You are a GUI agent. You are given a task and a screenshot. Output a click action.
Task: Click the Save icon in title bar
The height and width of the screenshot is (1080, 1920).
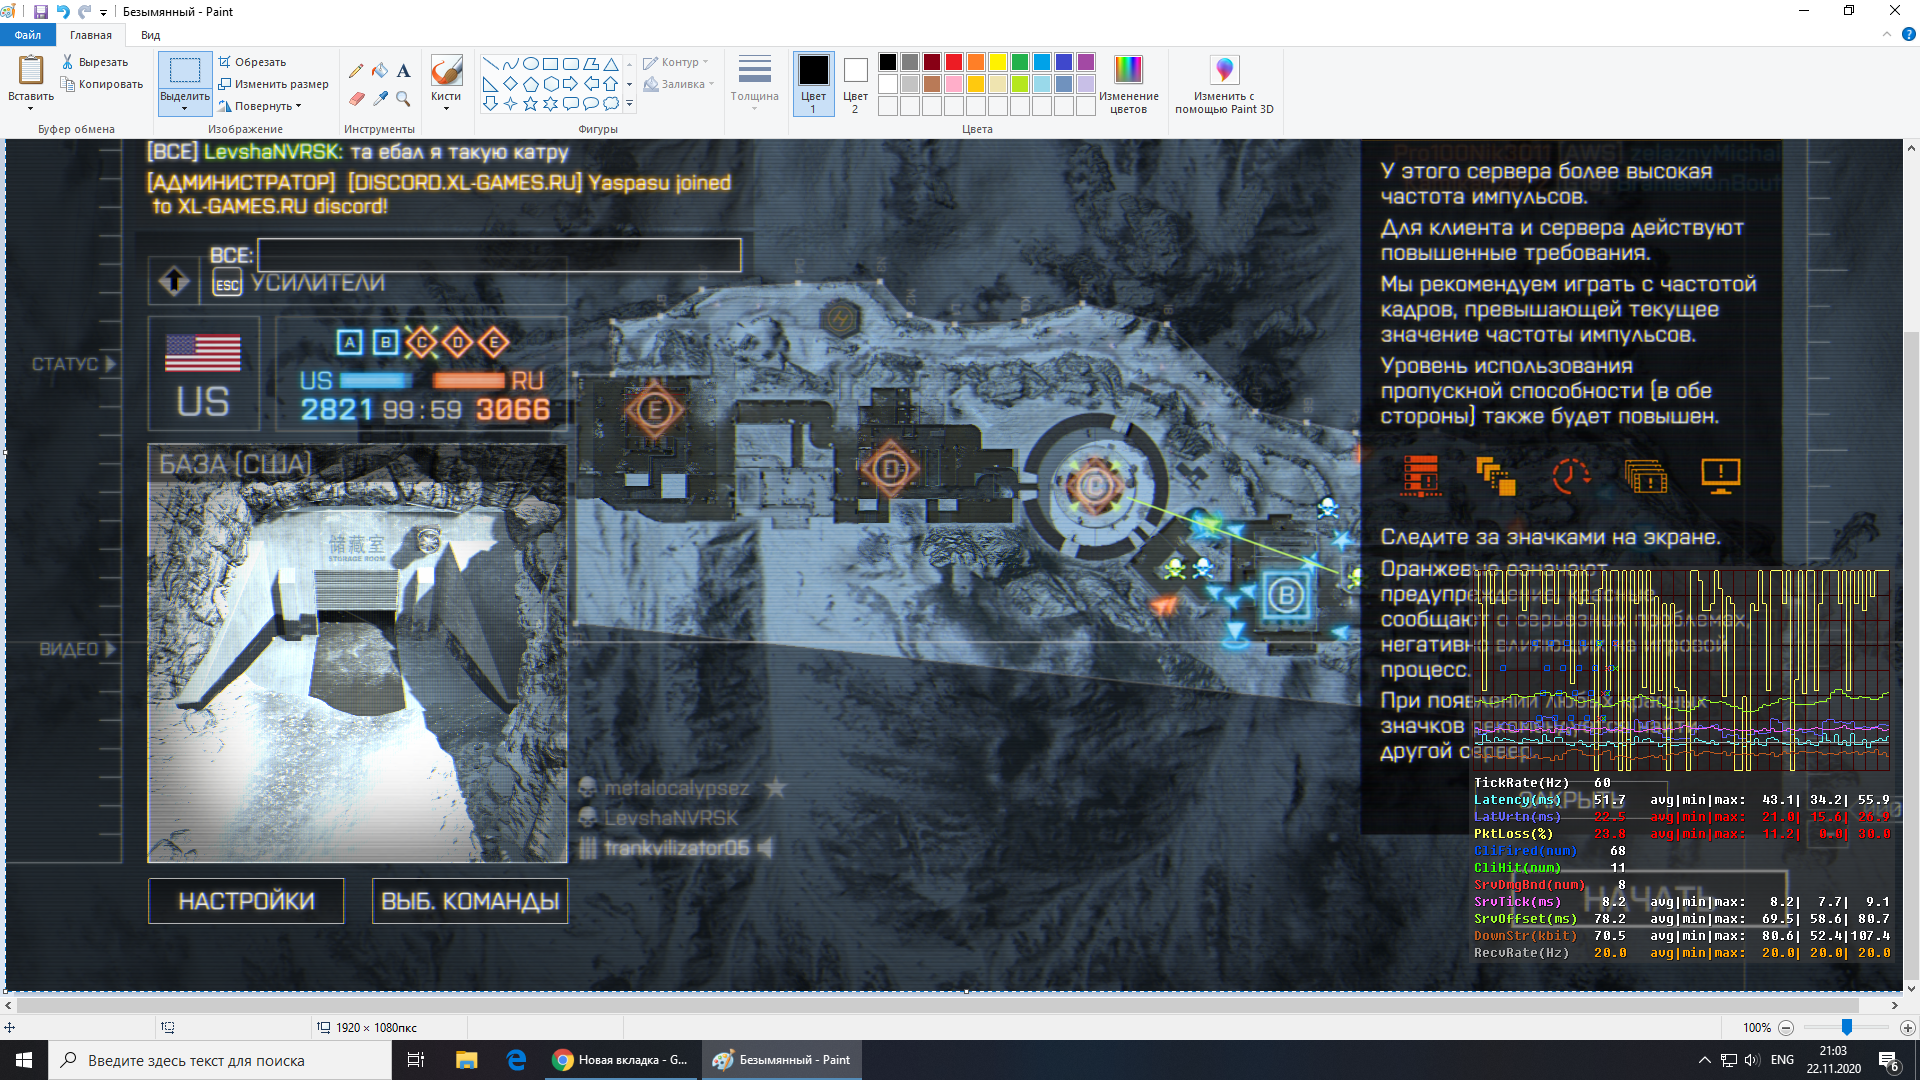[41, 12]
